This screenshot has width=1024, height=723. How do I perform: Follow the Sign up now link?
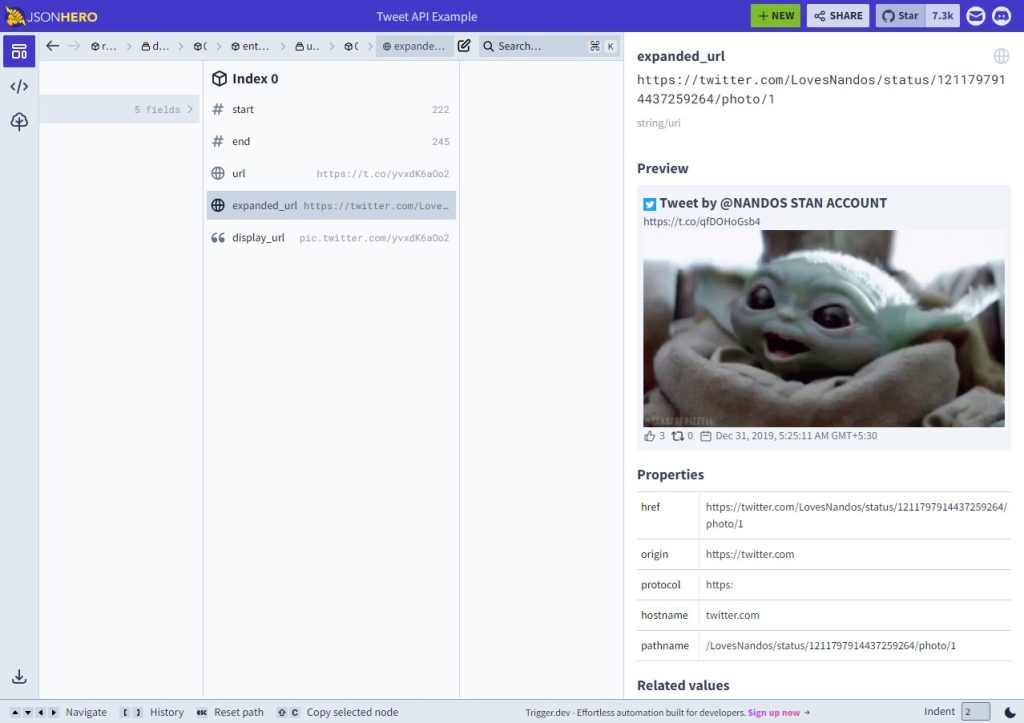click(774, 713)
